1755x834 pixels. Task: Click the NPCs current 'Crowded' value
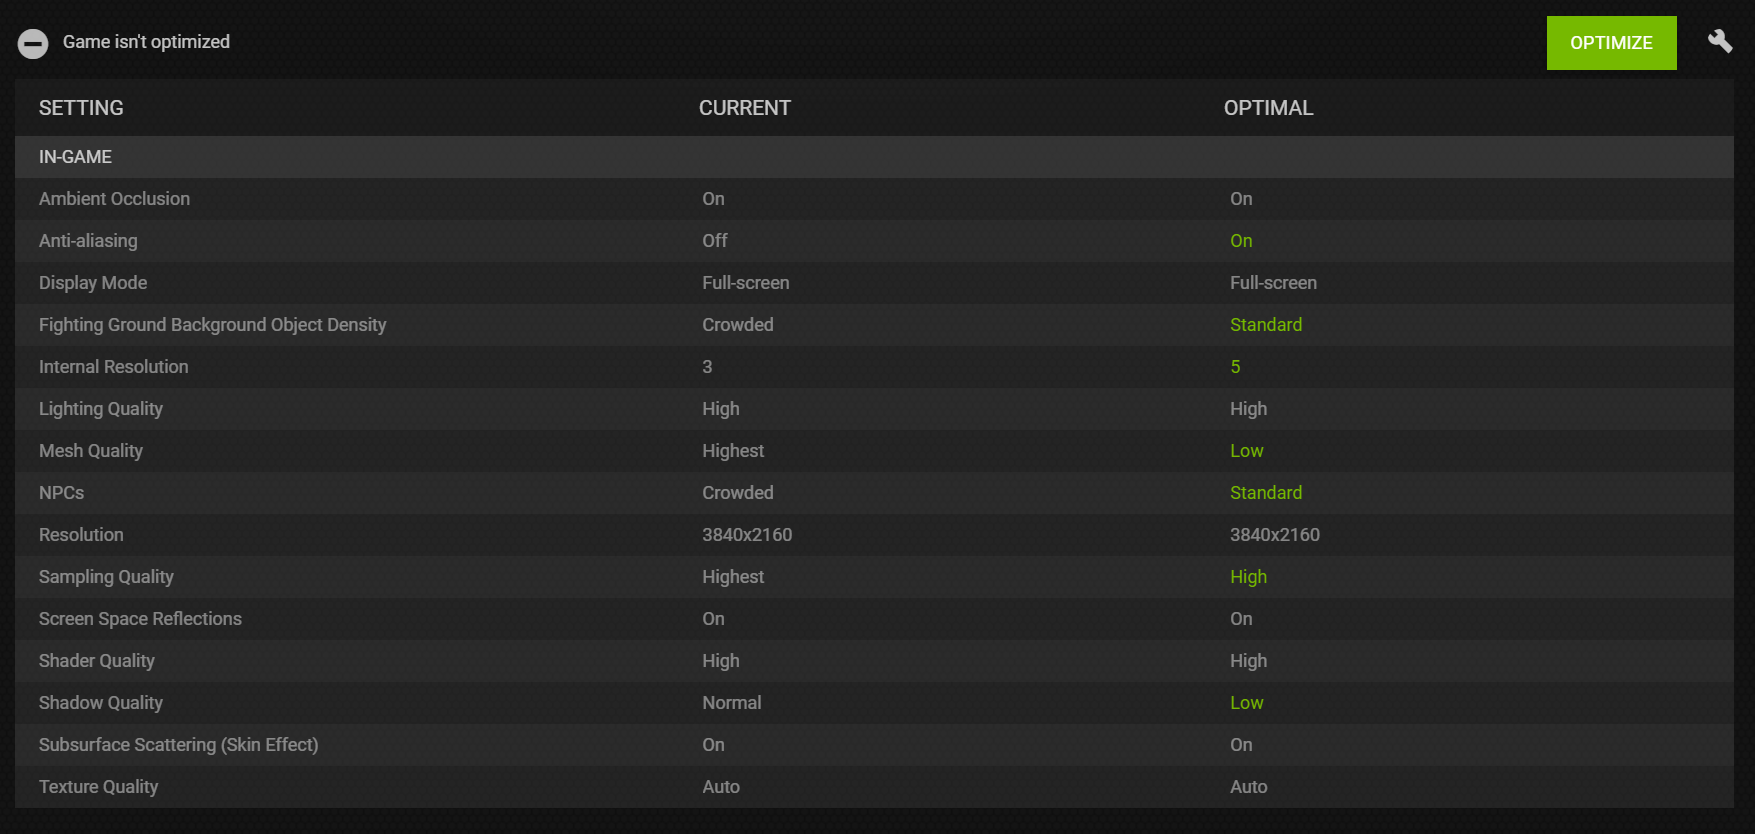coord(737,493)
